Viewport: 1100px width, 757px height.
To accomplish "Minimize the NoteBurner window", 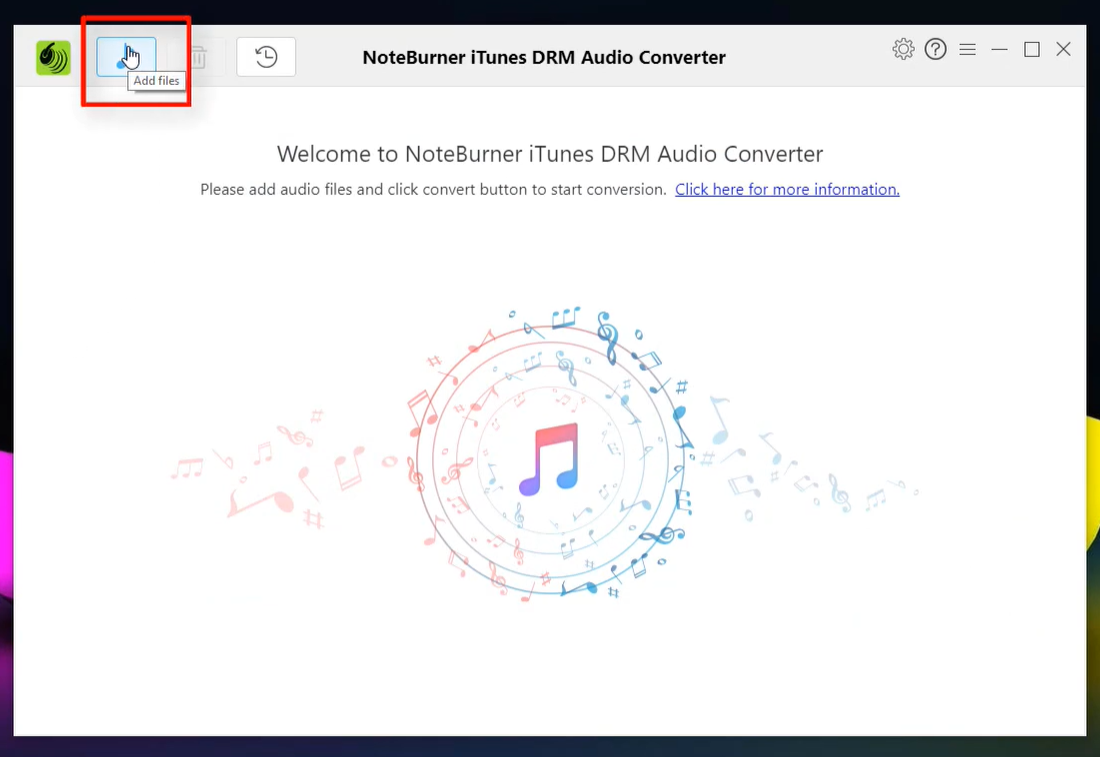I will coord(999,49).
